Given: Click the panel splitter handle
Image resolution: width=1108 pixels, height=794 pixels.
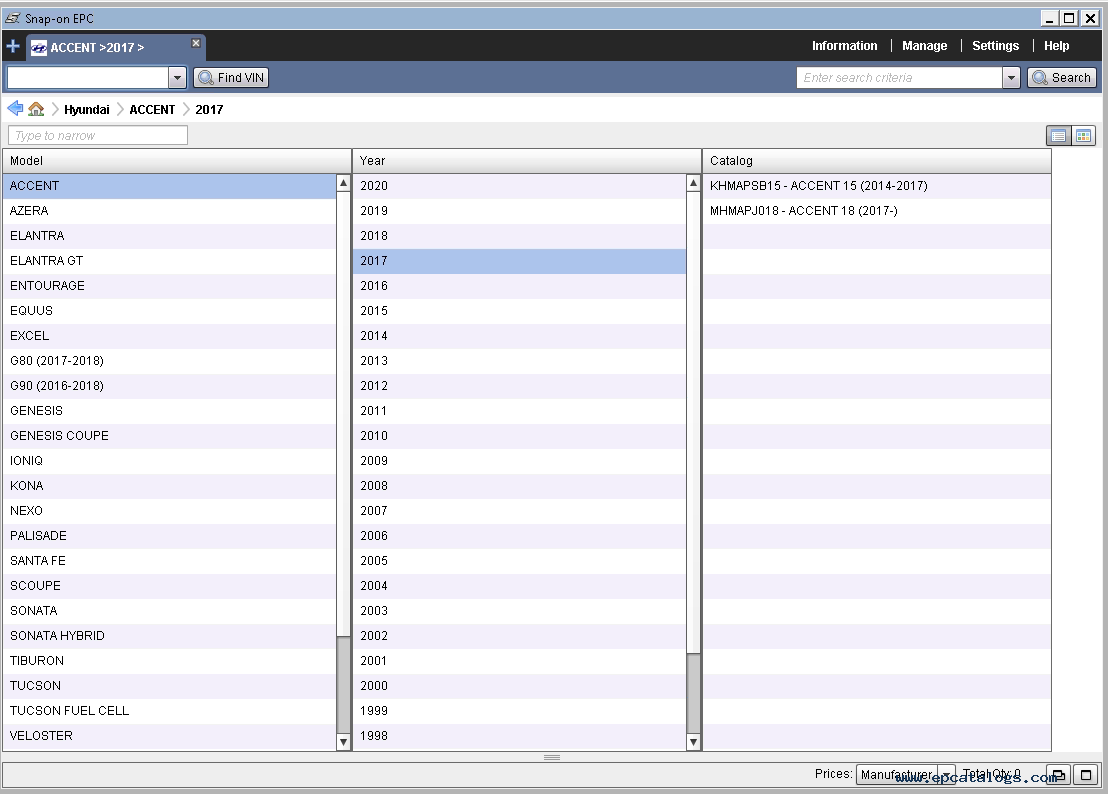Looking at the screenshot, I should (552, 757).
